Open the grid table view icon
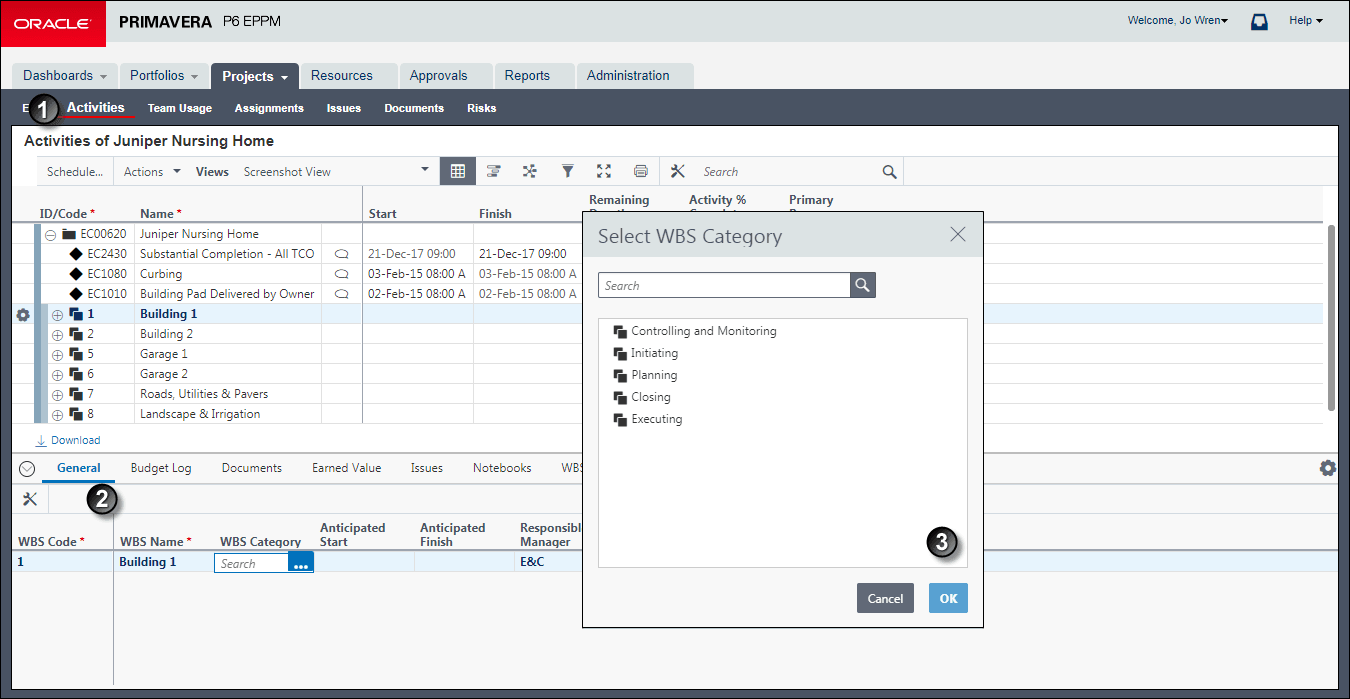 457,171
